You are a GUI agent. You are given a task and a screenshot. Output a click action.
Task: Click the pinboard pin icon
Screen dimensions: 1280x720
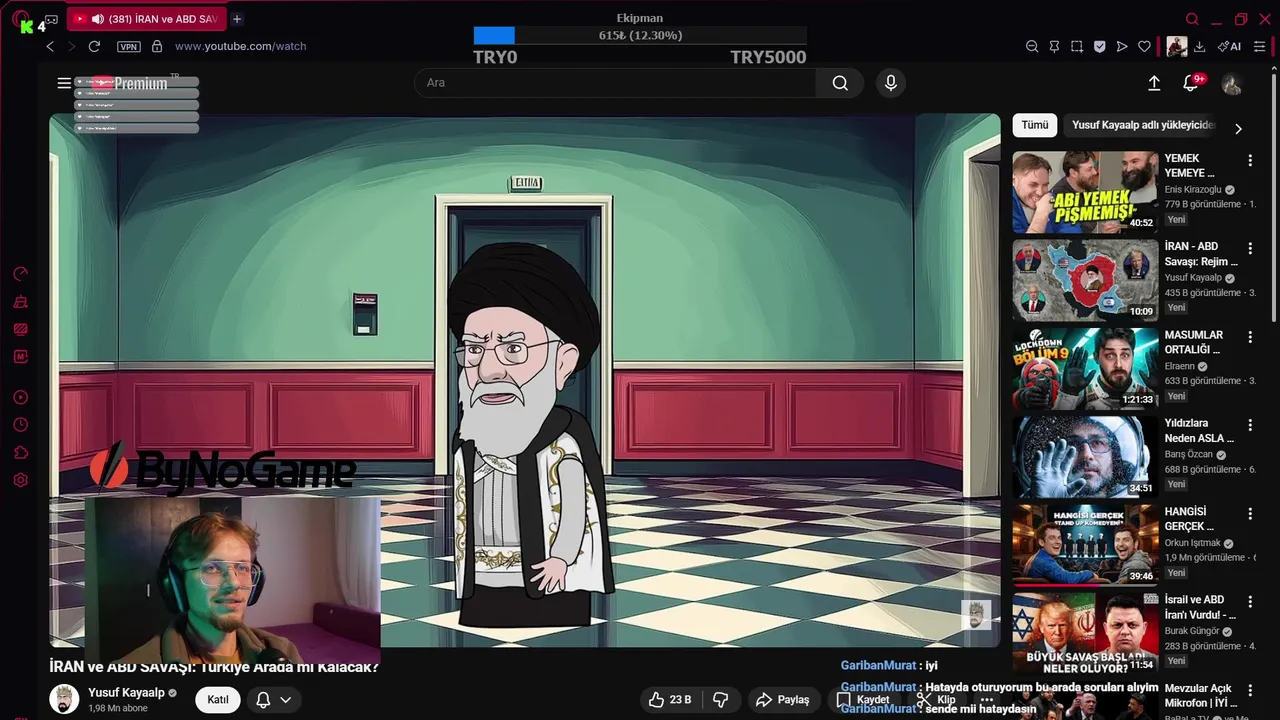coord(1054,46)
